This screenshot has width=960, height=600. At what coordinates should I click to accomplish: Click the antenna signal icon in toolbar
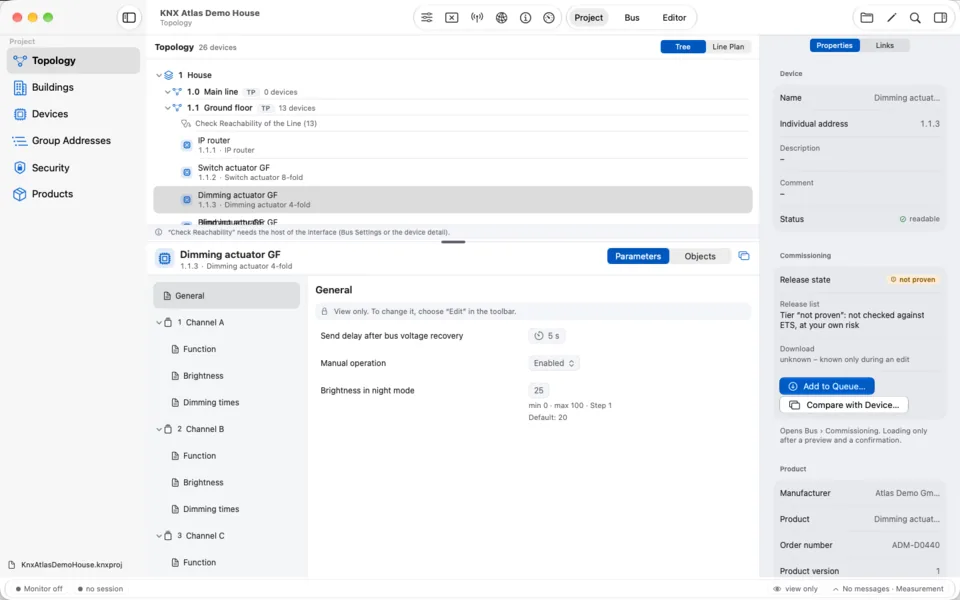pyautogui.click(x=477, y=18)
